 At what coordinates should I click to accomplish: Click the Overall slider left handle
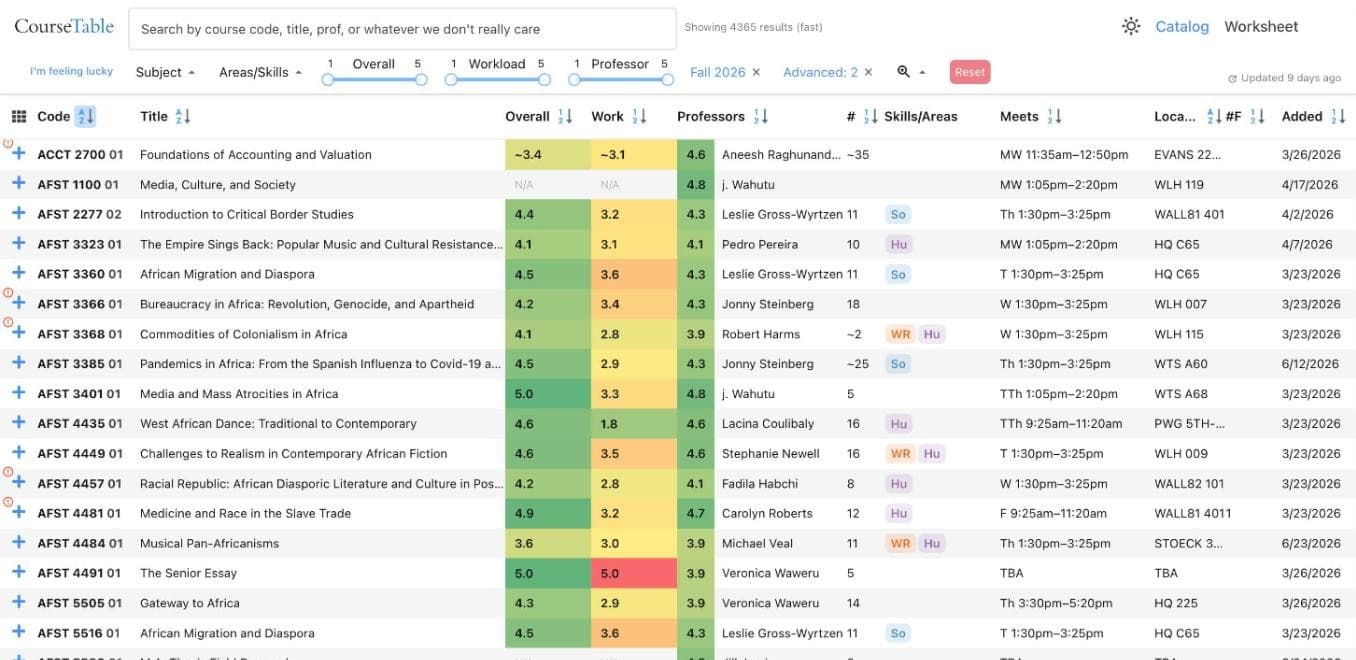coord(328,79)
